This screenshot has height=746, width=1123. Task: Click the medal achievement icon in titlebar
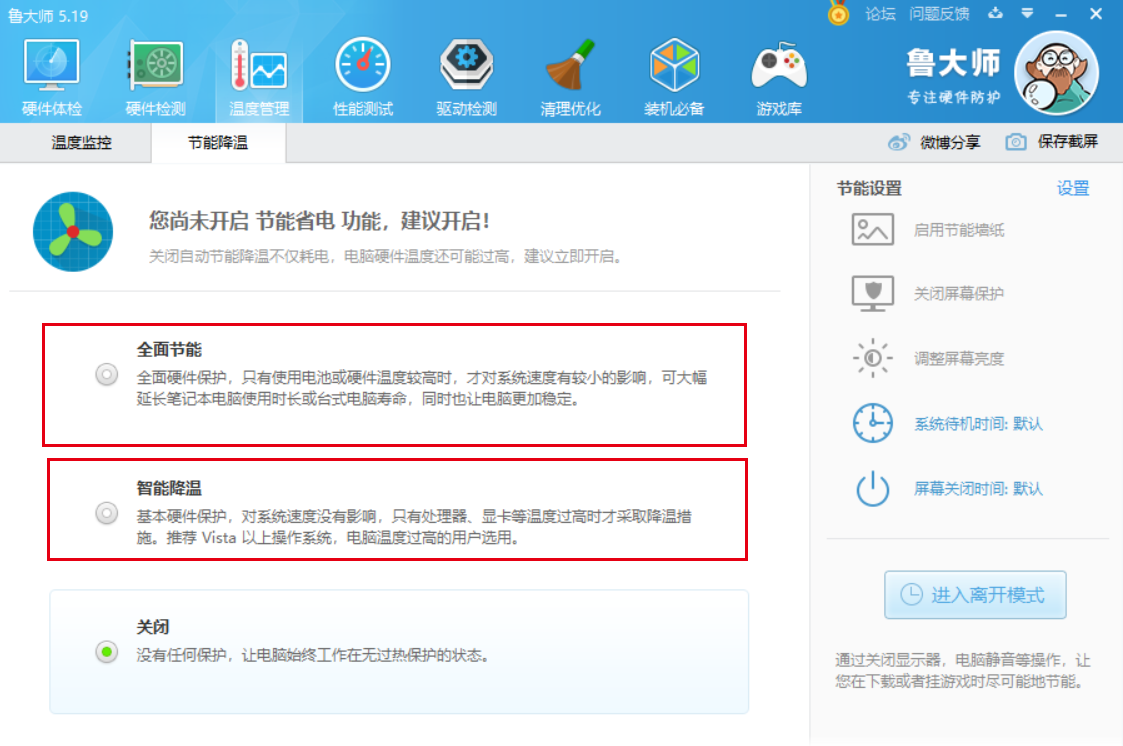tap(838, 14)
